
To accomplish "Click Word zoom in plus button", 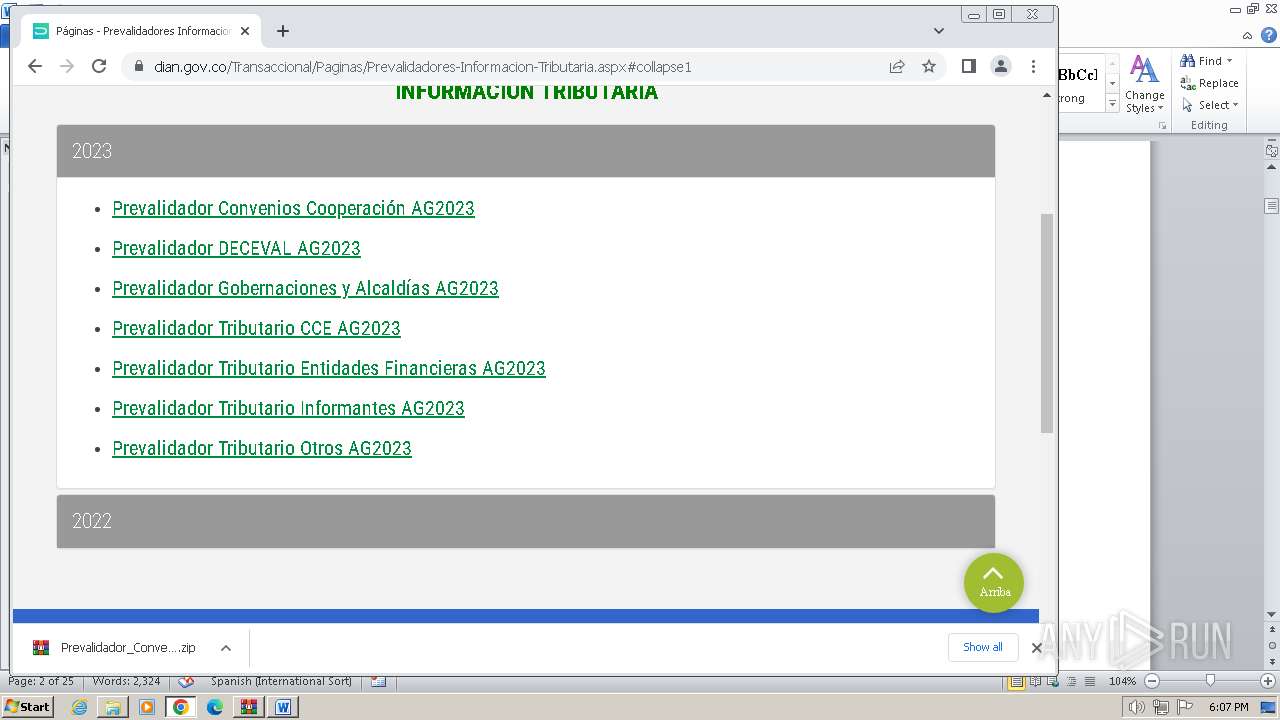I will 1268,681.
